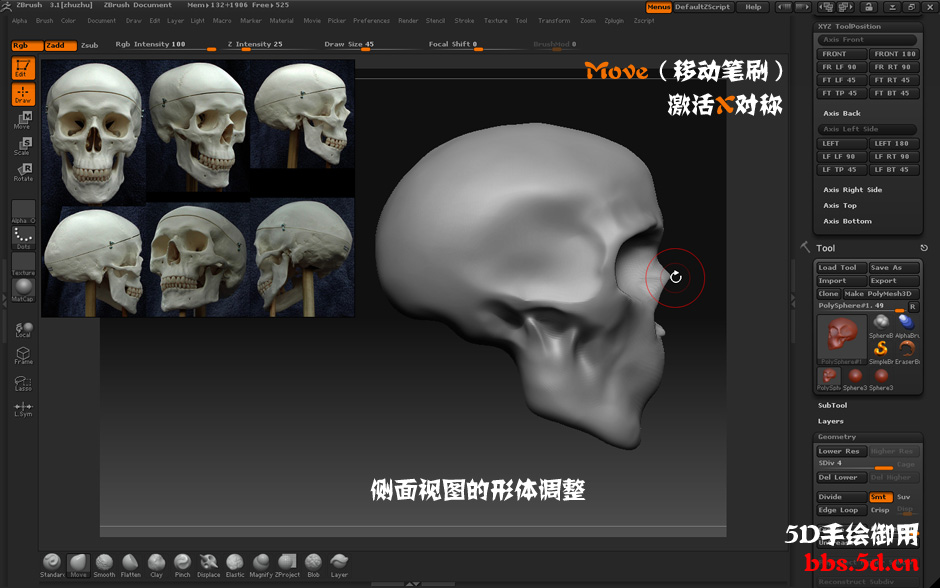Screen dimensions: 940x588
Task: Adjust the Rgb Intensity slider
Action: coord(165,46)
